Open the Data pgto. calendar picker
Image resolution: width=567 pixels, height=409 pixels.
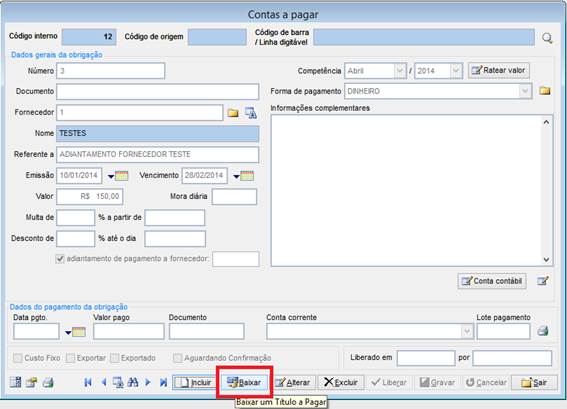pyautogui.click(x=75, y=332)
